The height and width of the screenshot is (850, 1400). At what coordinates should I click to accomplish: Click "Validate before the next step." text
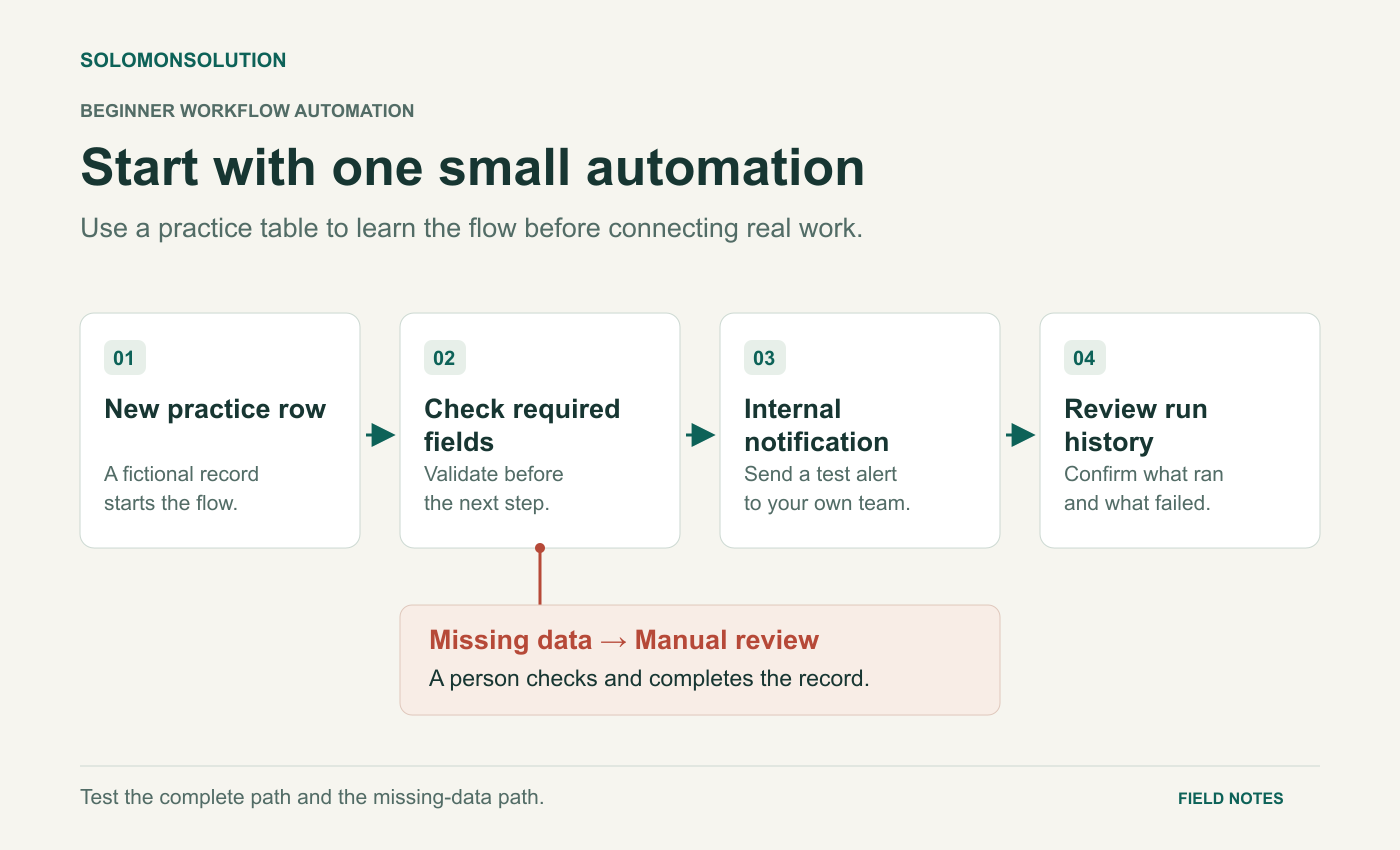(x=494, y=488)
